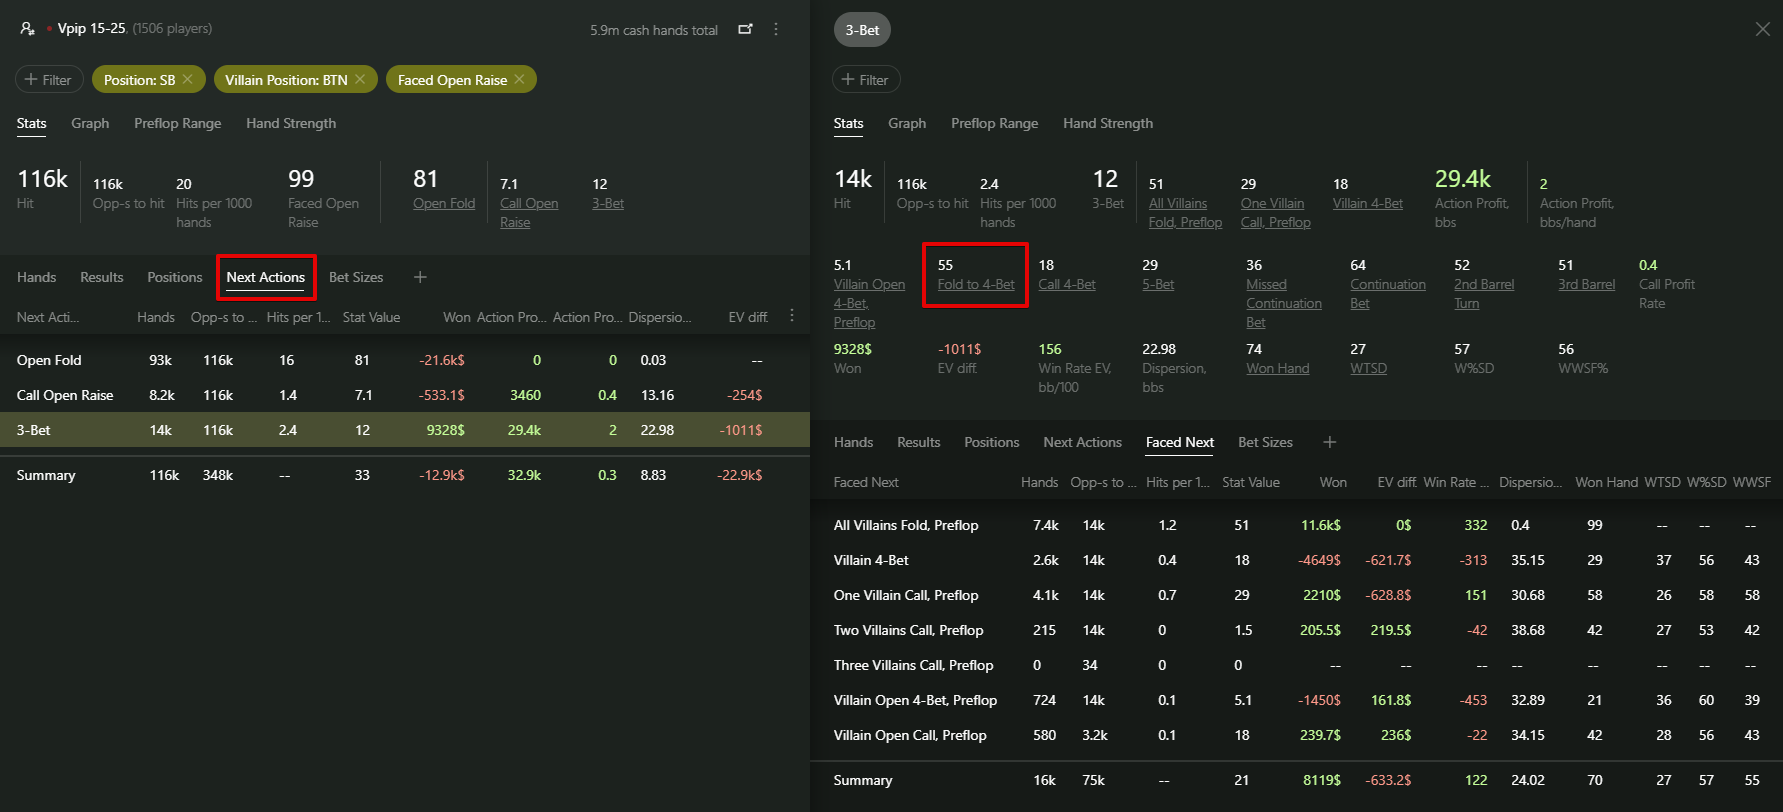Select the Villain 4-Bet table row
The image size is (1783, 812).
coord(871,560)
